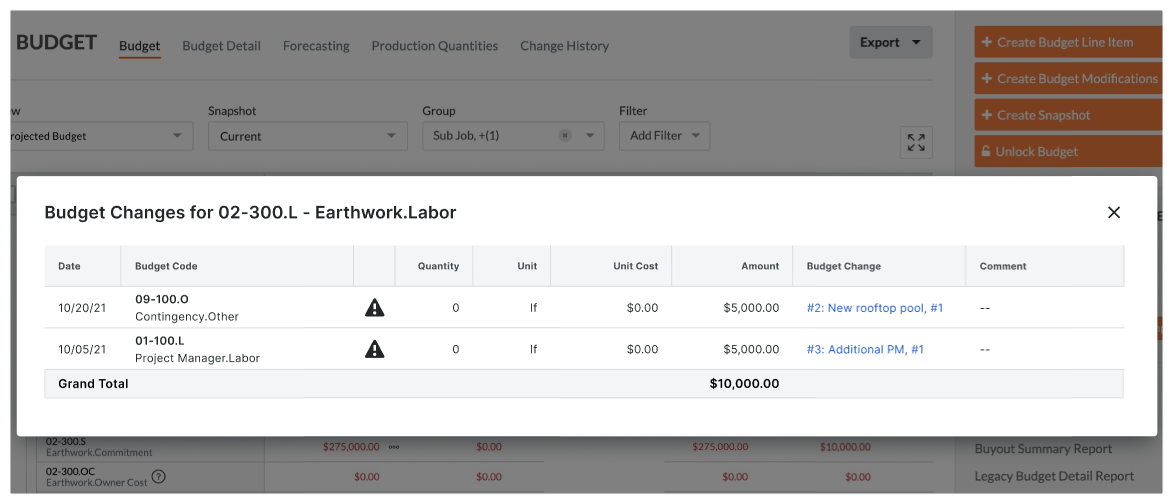Open Legacy Budget Detail Report

click(x=1054, y=477)
